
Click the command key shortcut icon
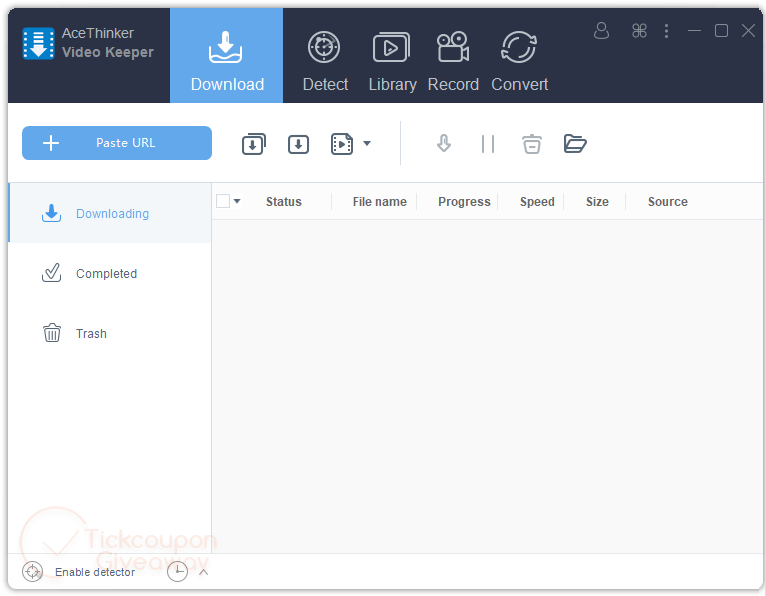point(639,31)
